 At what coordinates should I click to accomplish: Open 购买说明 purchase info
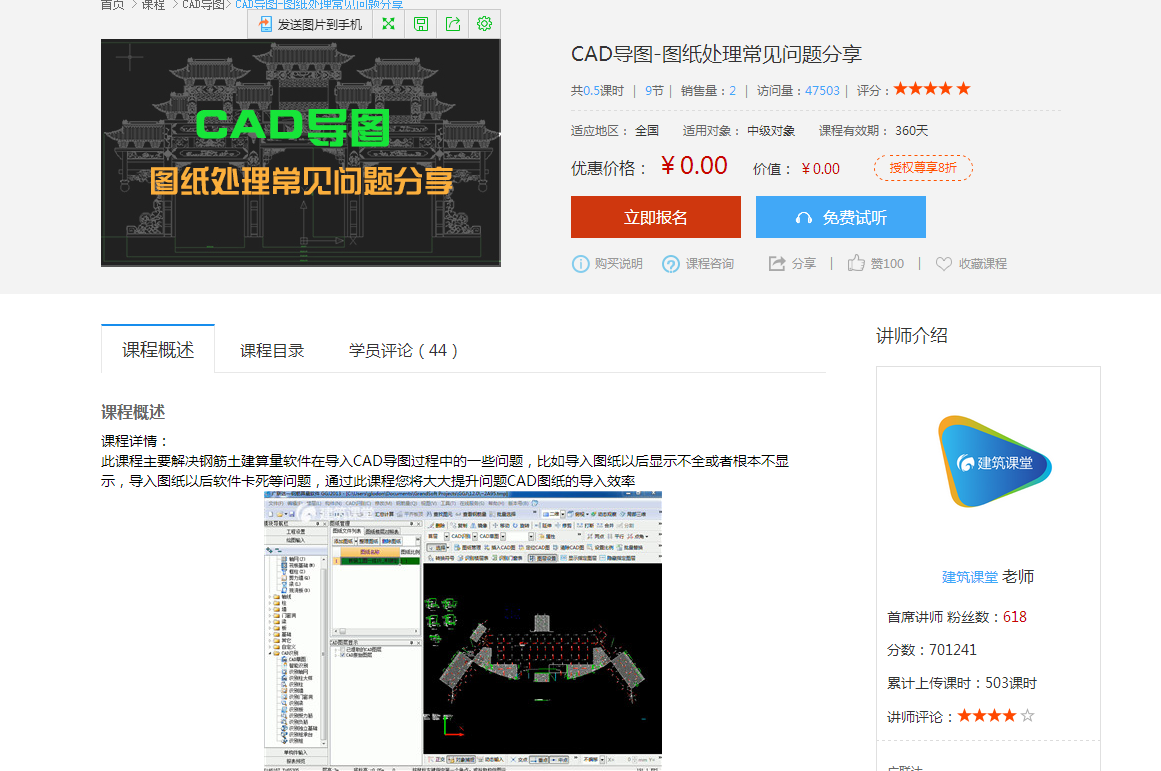point(607,264)
